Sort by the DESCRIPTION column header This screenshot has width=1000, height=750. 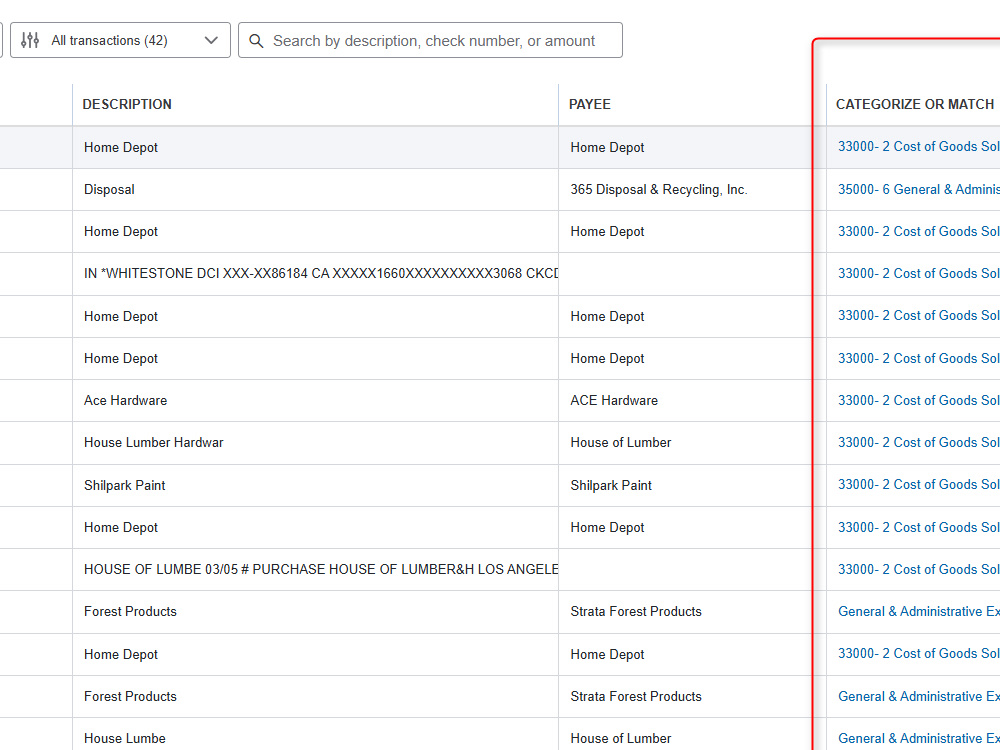pos(127,104)
